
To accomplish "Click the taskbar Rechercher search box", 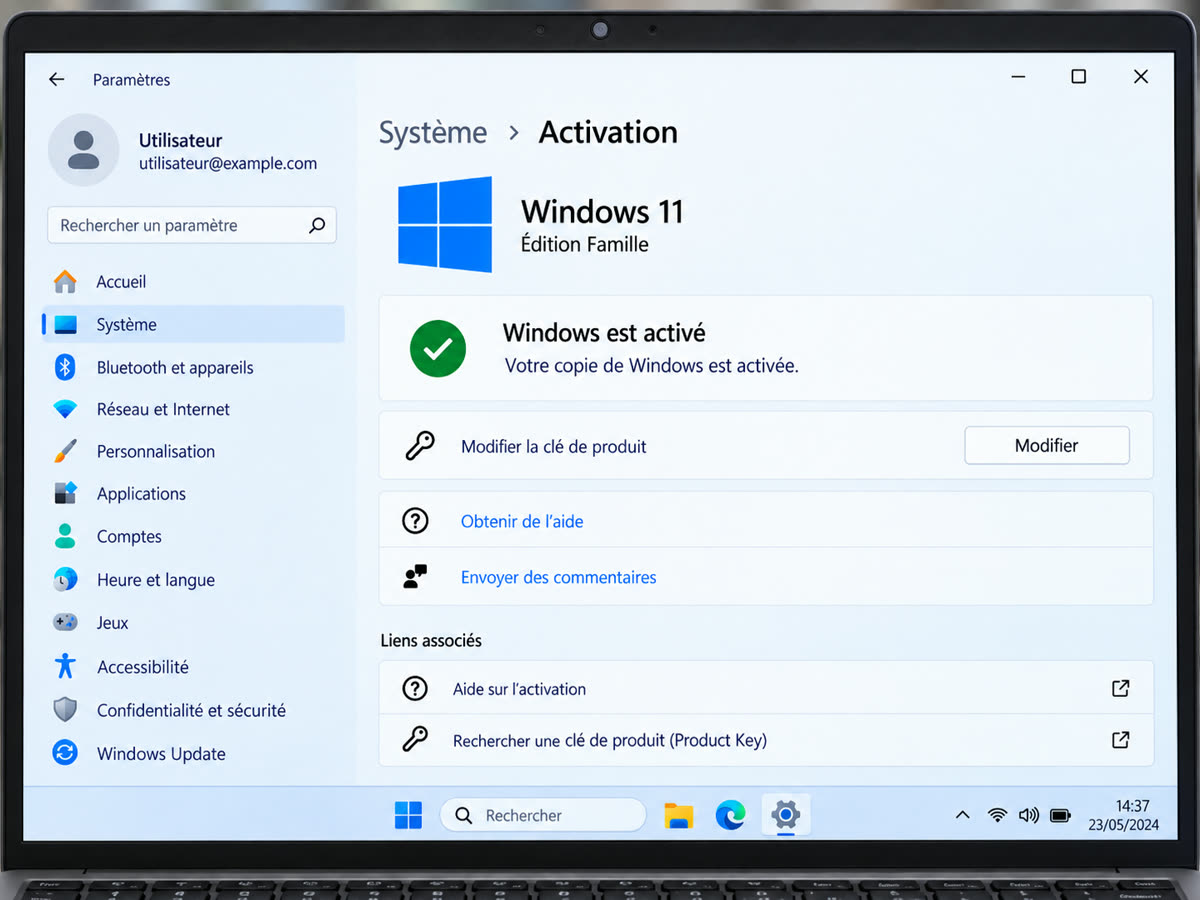I will [x=543, y=815].
